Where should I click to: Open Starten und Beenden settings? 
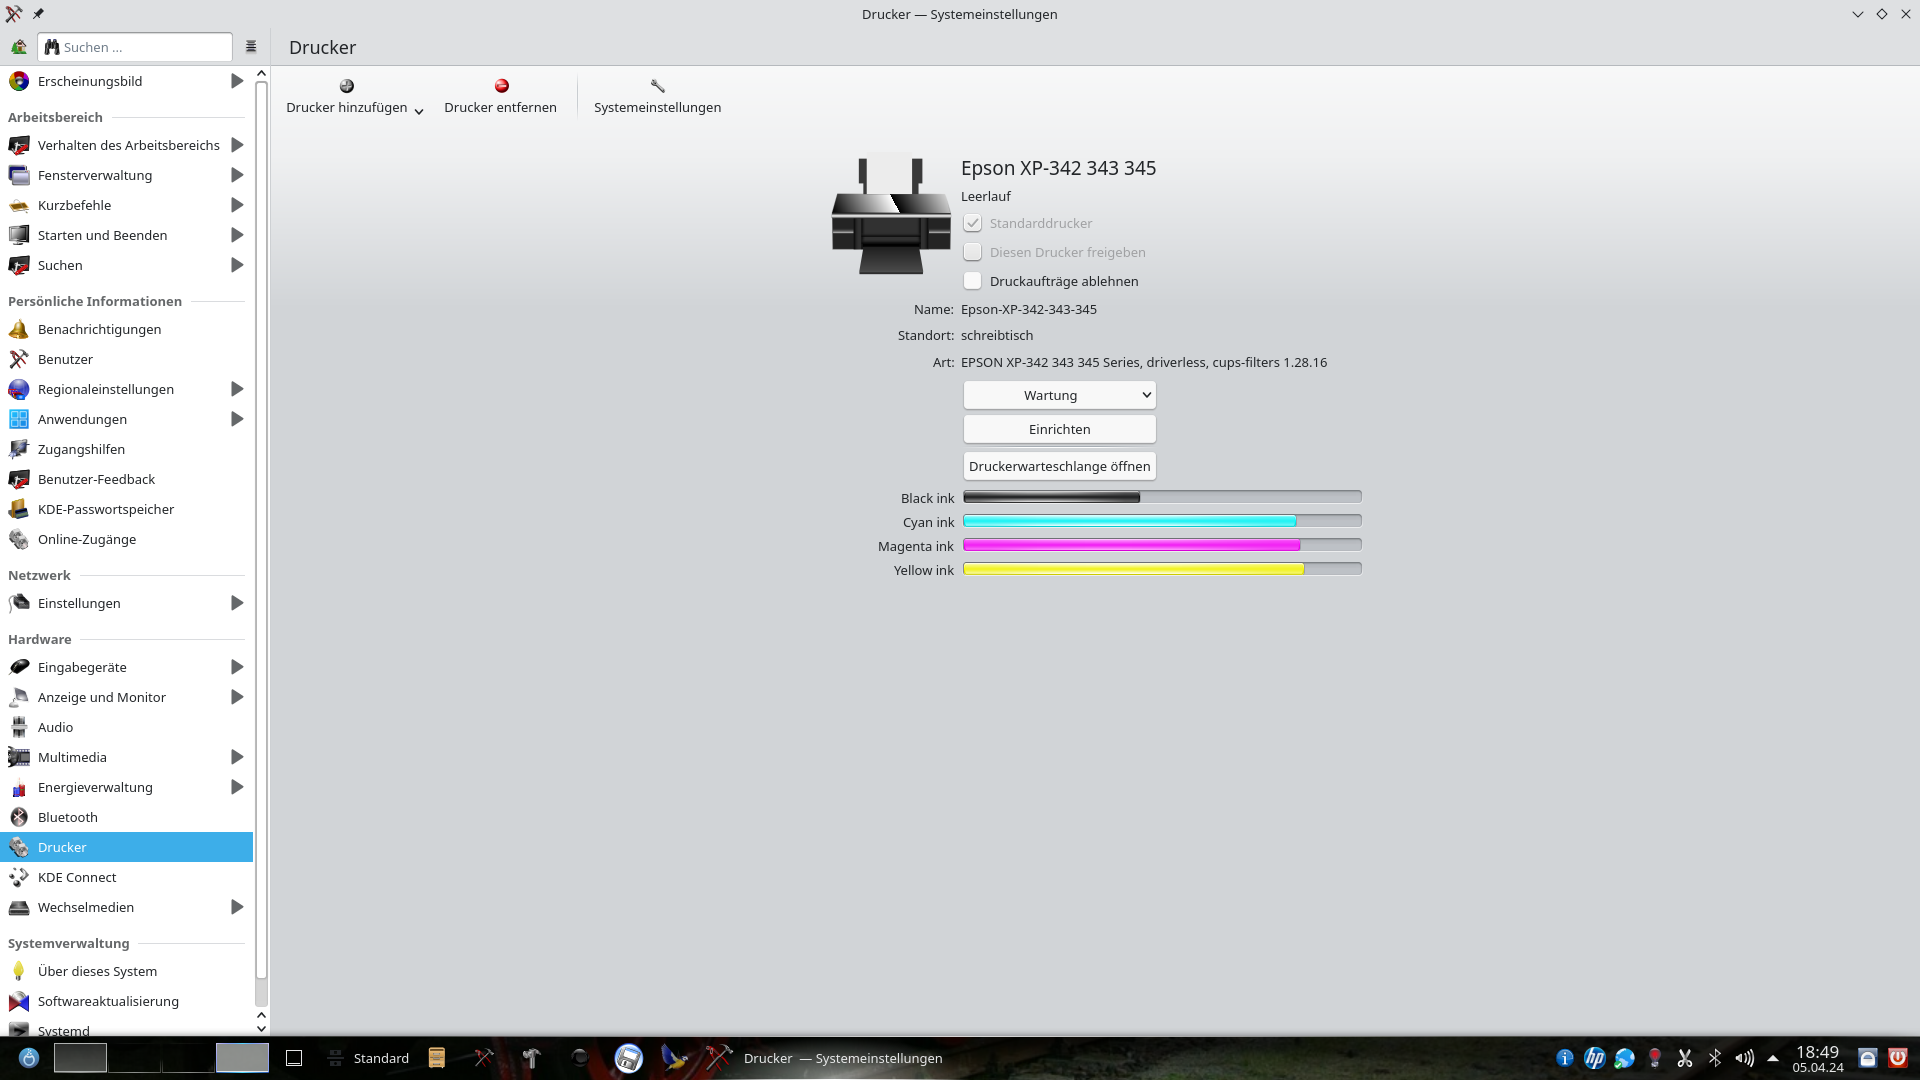127,235
